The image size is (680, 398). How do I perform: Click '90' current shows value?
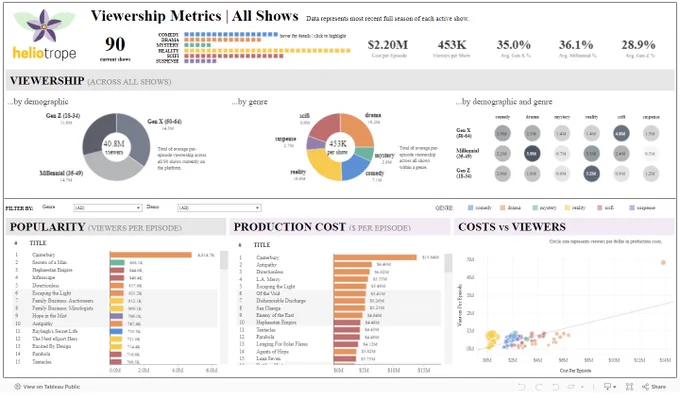click(115, 44)
